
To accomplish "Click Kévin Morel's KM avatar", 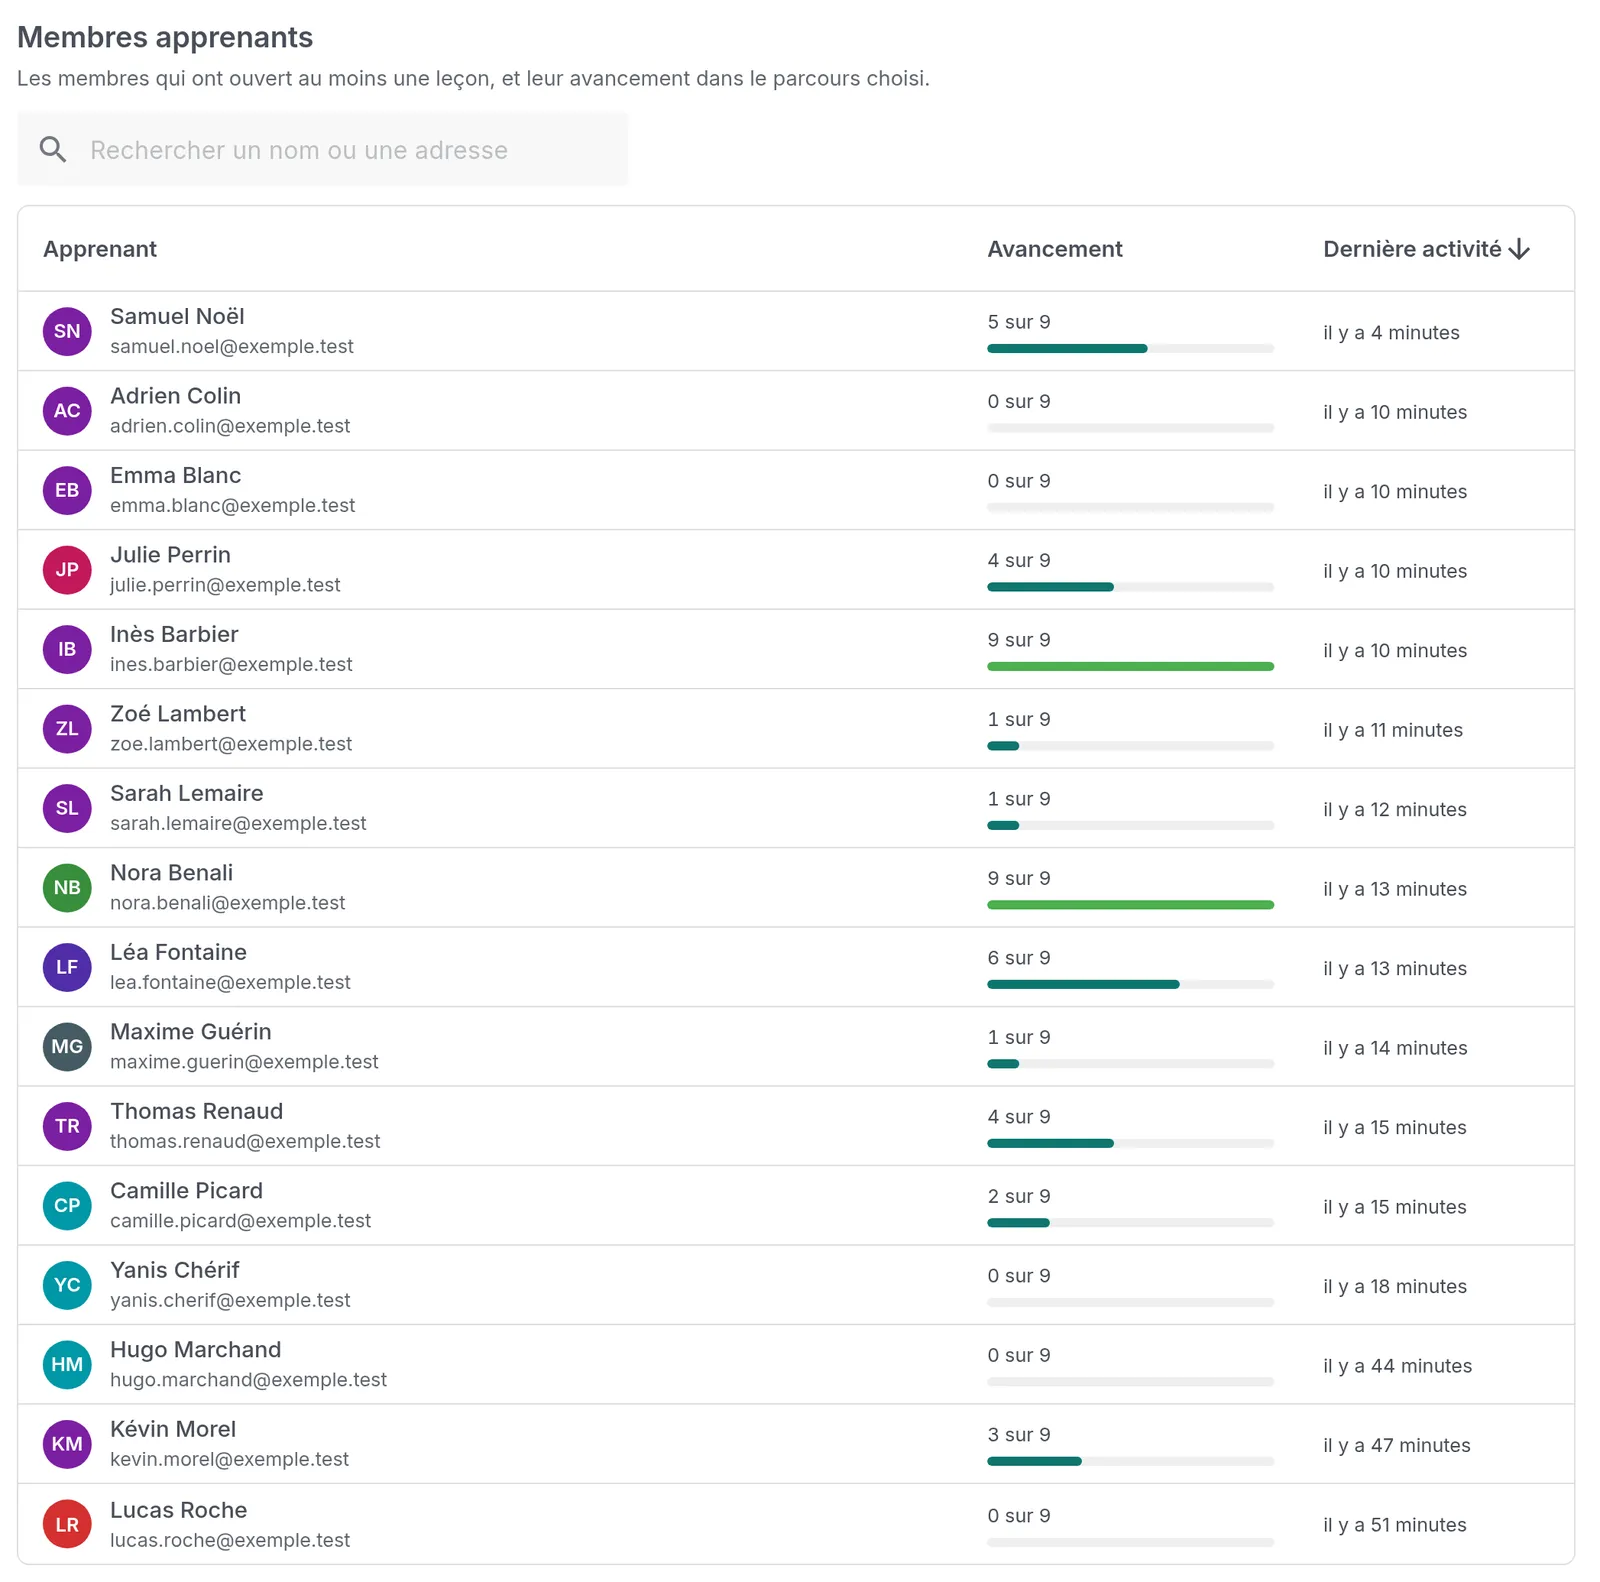I will (67, 1444).
